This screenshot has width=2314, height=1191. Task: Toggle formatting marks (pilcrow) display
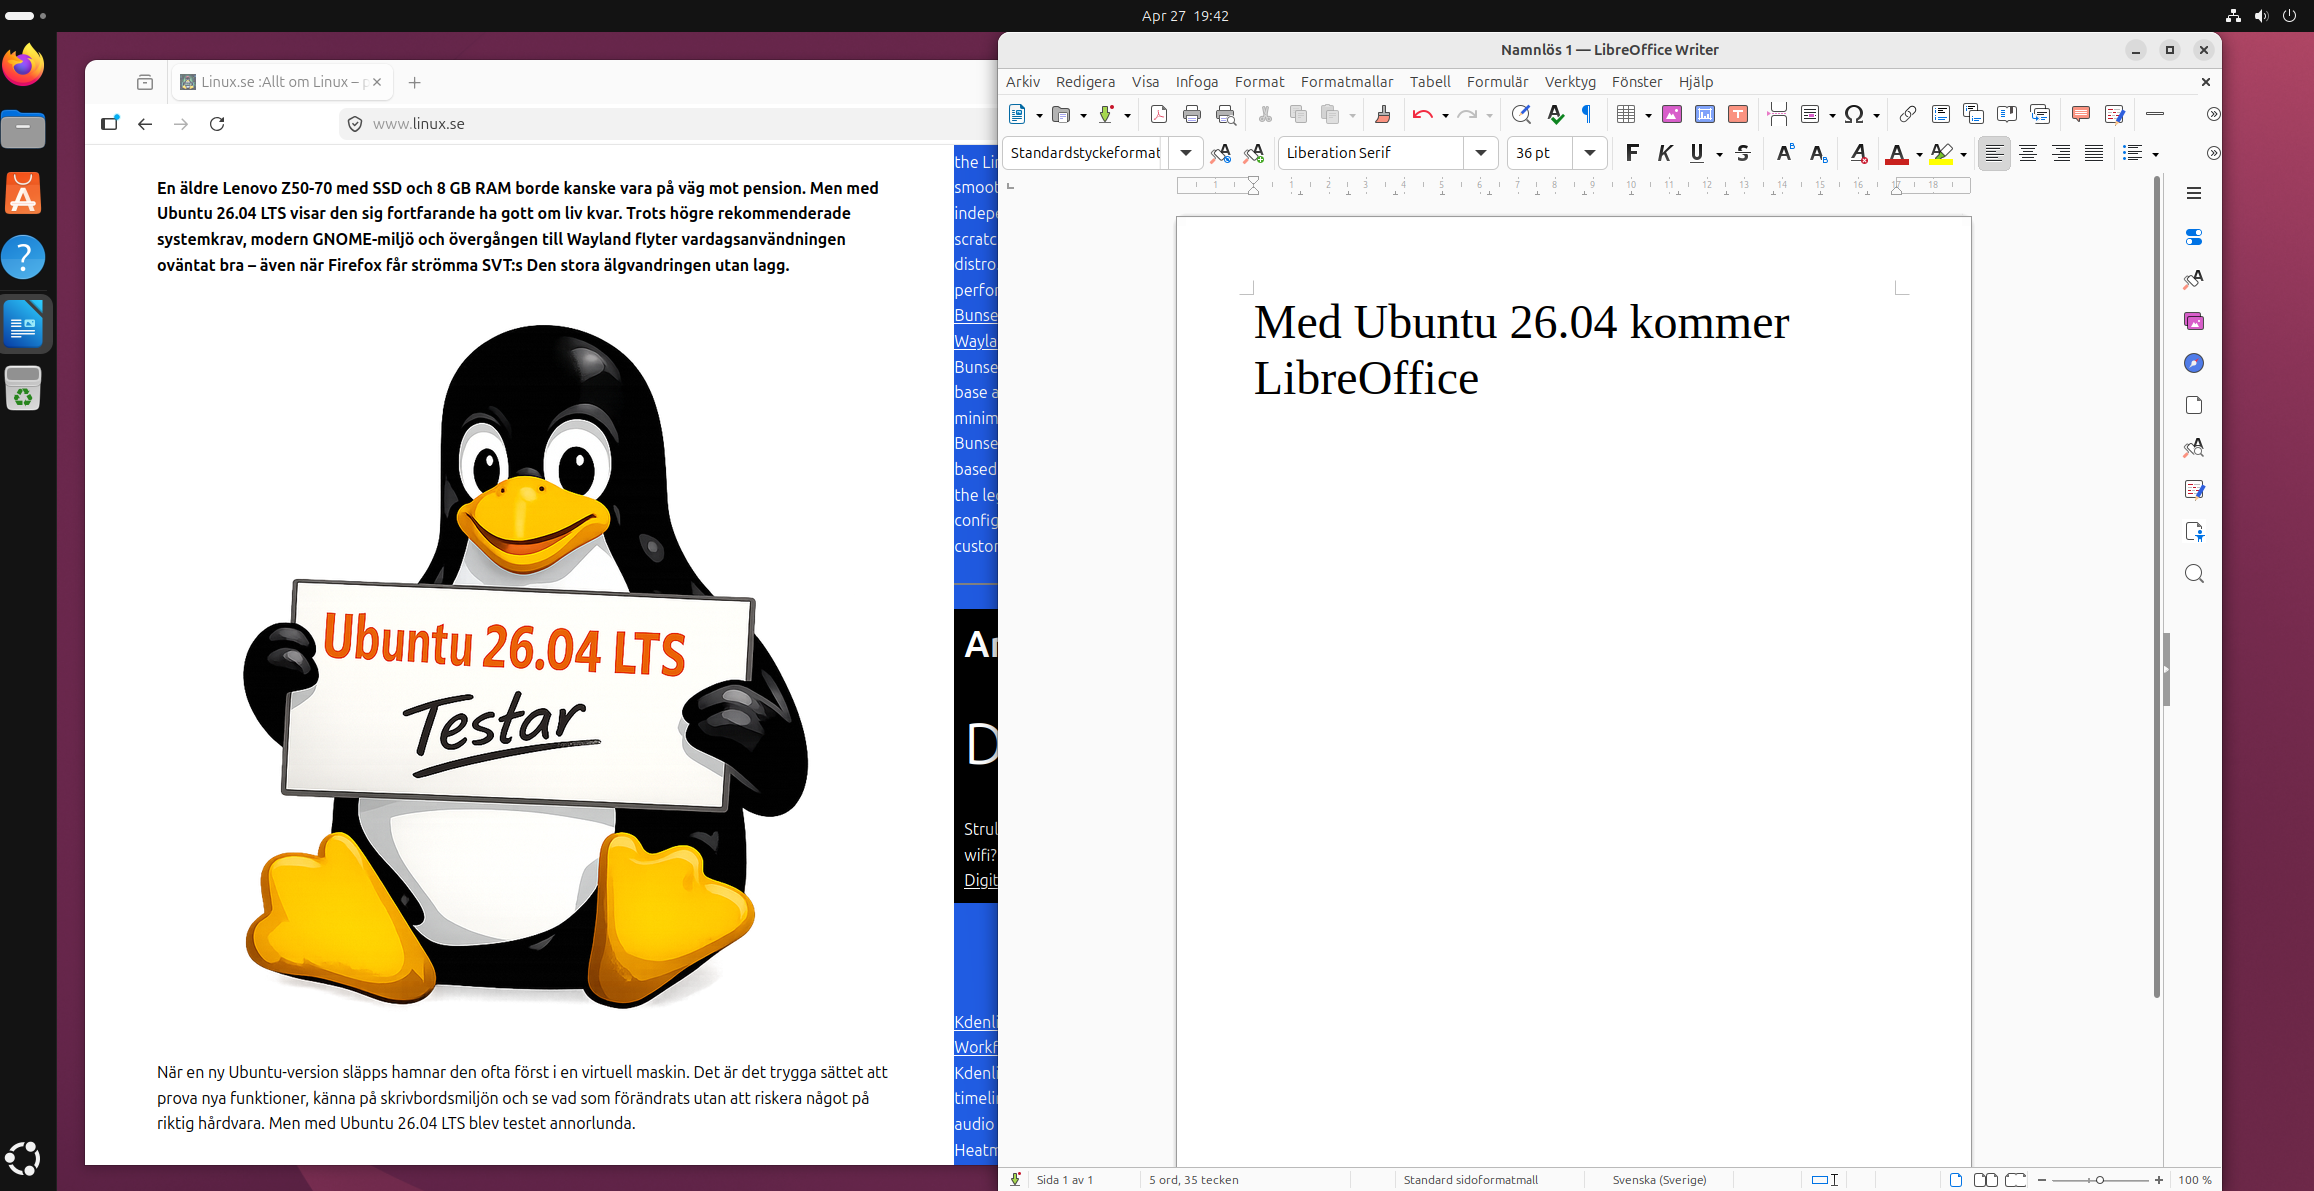(x=1587, y=114)
